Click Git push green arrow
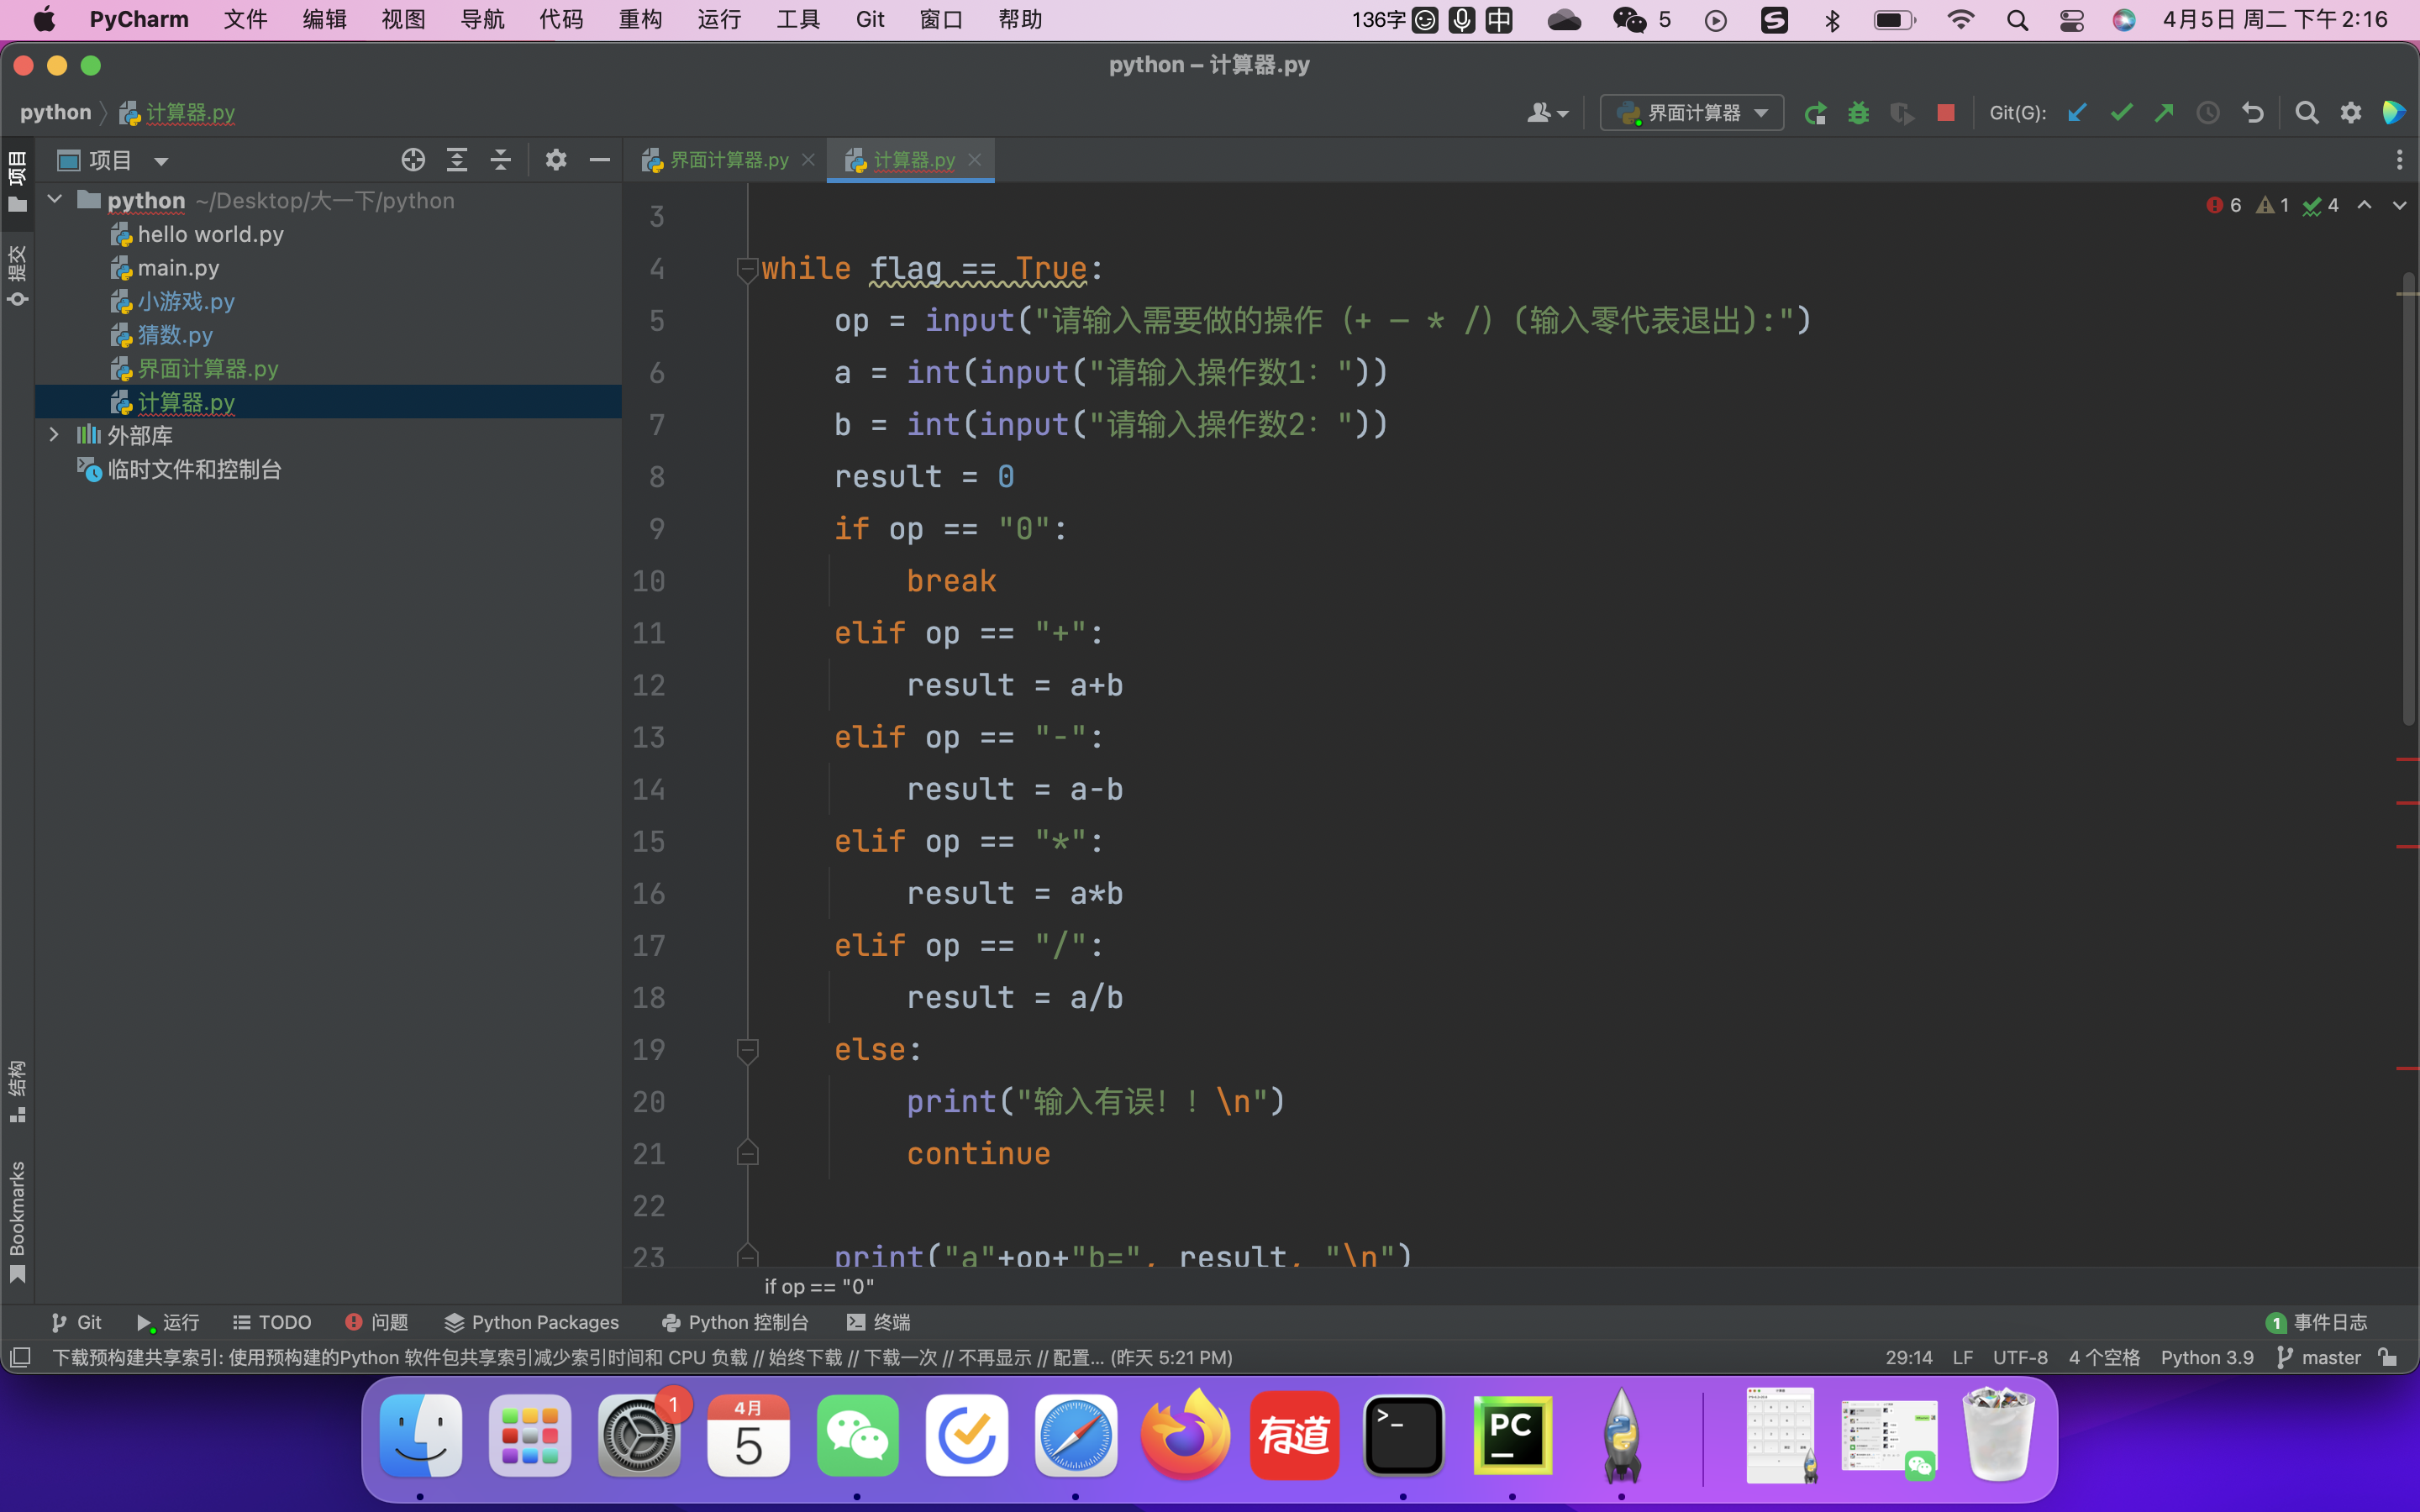 coord(2164,113)
